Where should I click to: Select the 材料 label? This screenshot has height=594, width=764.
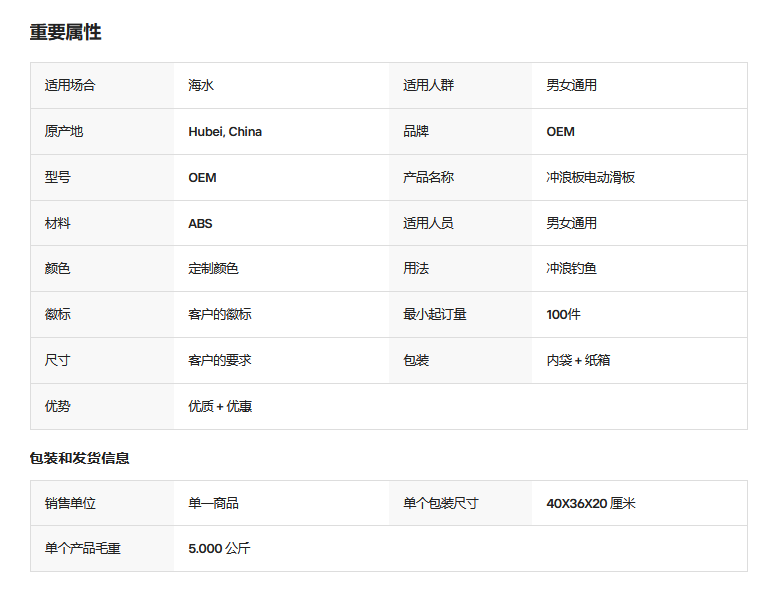[57, 223]
